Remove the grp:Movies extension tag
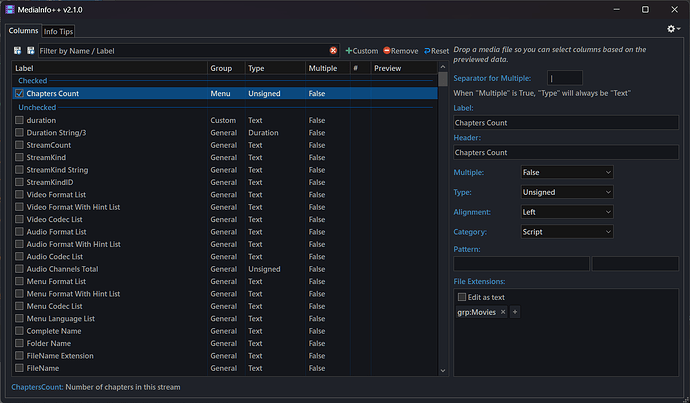This screenshot has width=690, height=403. [x=503, y=312]
